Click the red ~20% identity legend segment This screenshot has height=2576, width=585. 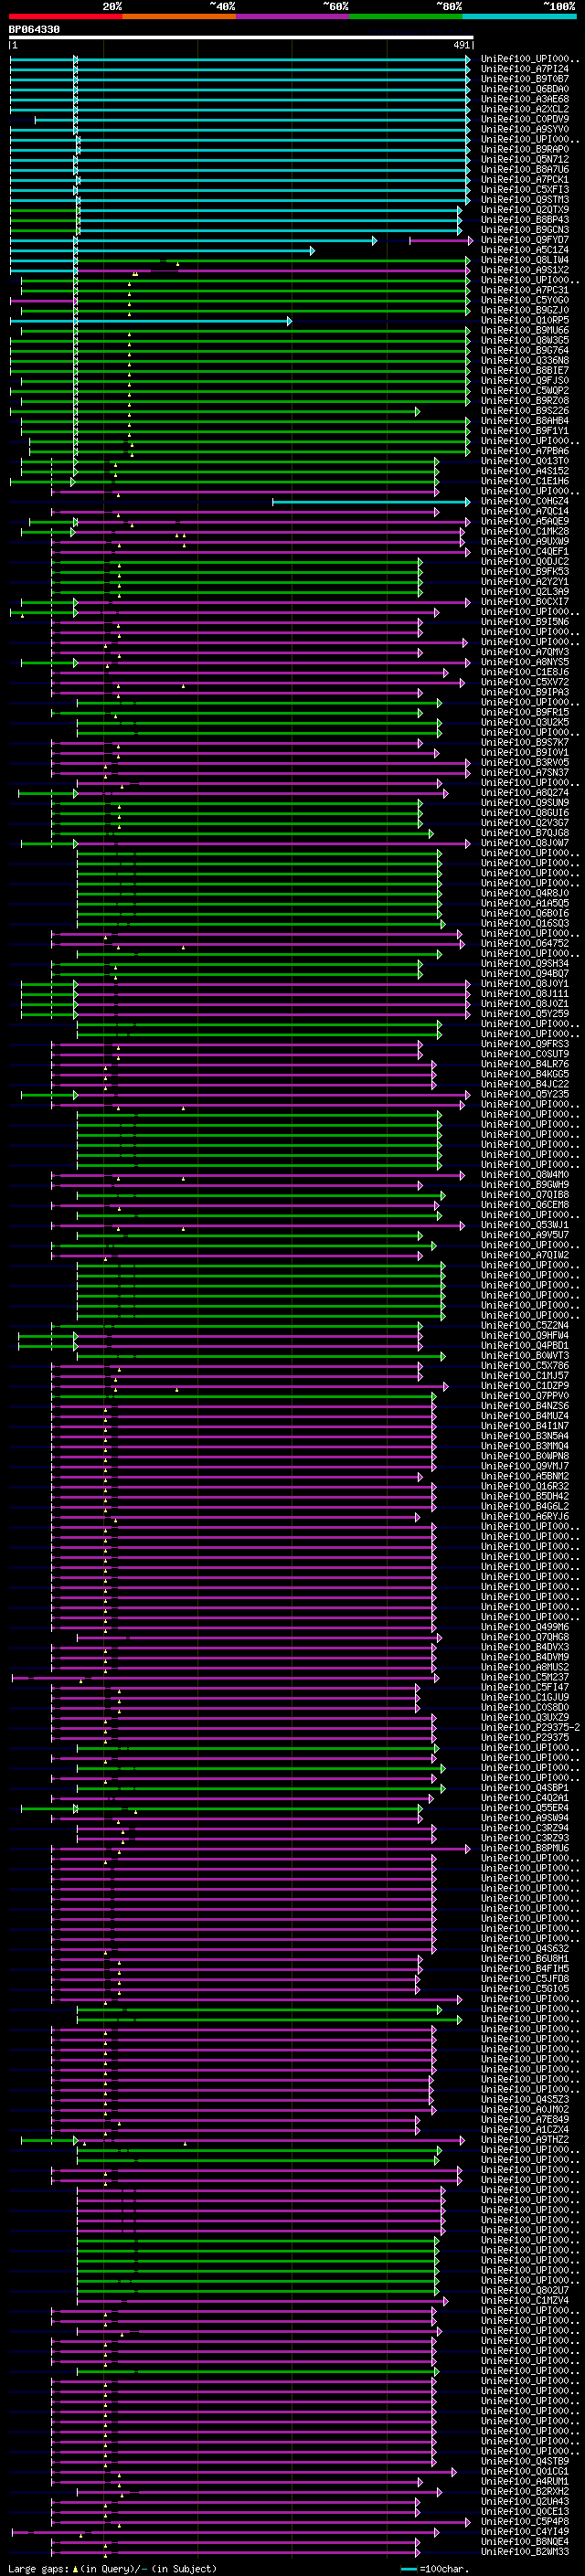(65, 16)
